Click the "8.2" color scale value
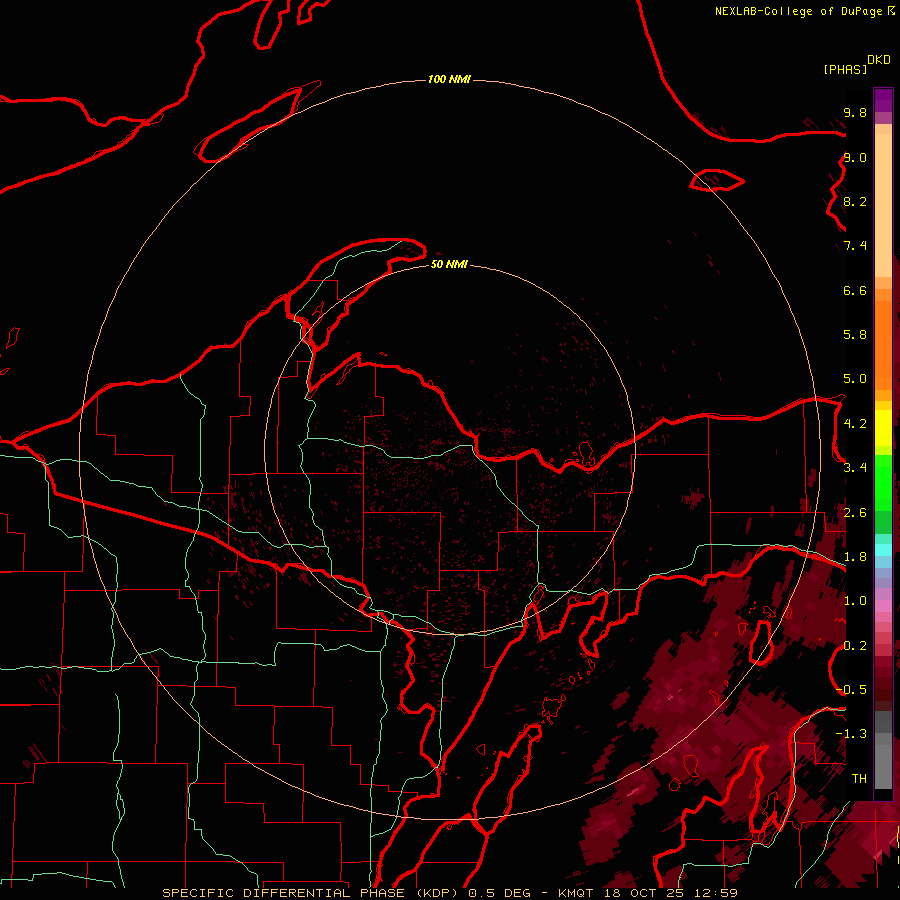Image resolution: width=900 pixels, height=900 pixels. pos(855,201)
